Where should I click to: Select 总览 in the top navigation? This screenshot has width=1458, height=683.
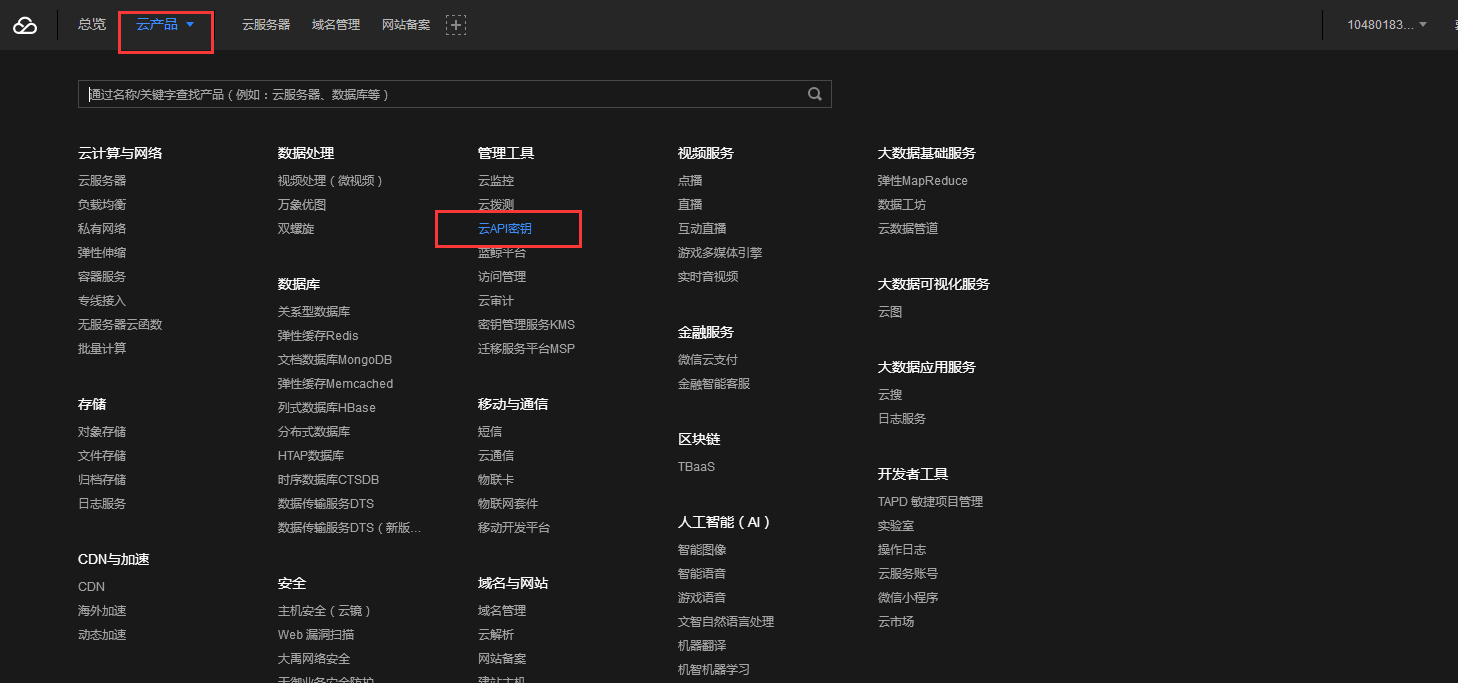[91, 24]
